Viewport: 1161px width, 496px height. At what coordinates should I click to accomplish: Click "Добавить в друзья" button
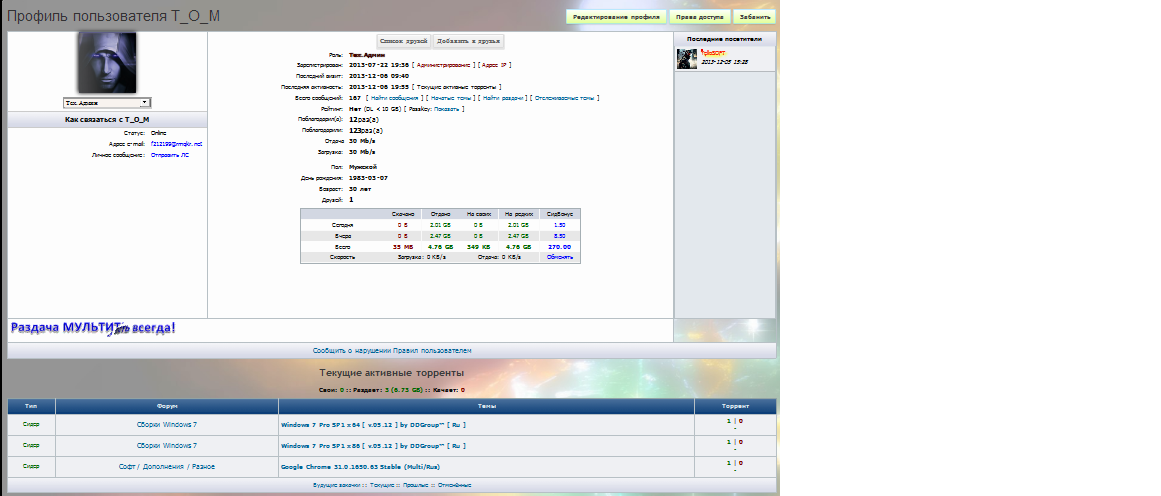469,41
